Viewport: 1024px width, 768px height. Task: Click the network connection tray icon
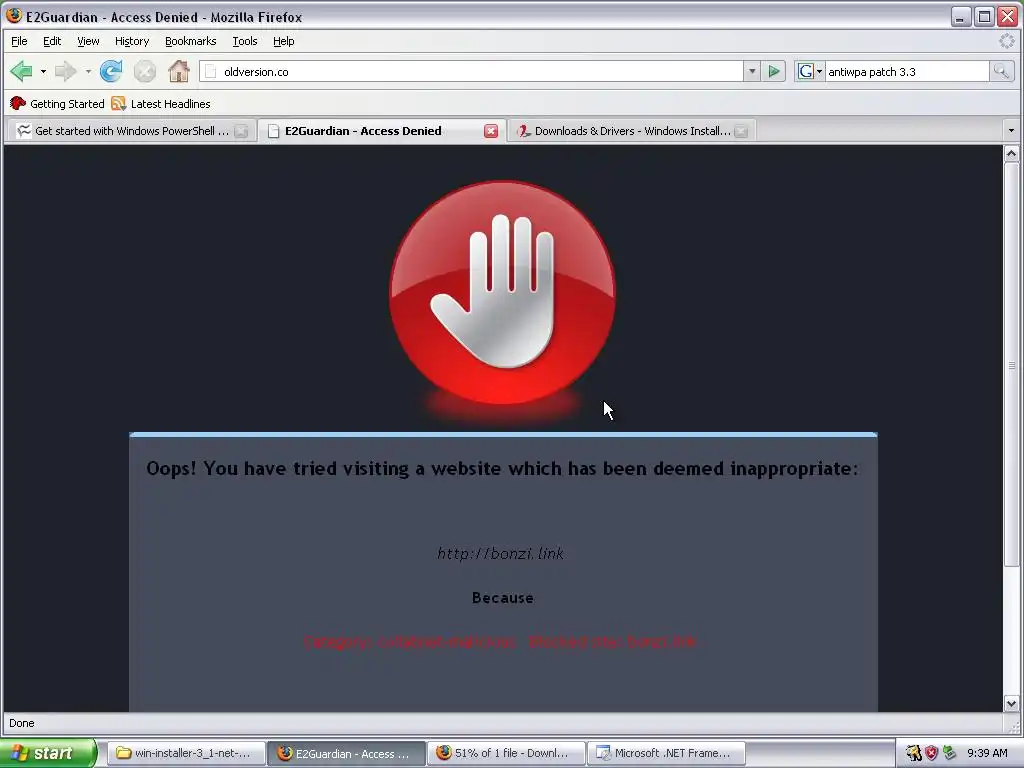pos(949,753)
